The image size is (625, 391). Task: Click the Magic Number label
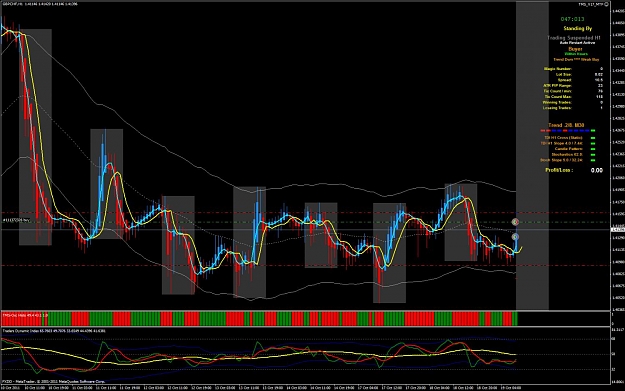point(558,69)
